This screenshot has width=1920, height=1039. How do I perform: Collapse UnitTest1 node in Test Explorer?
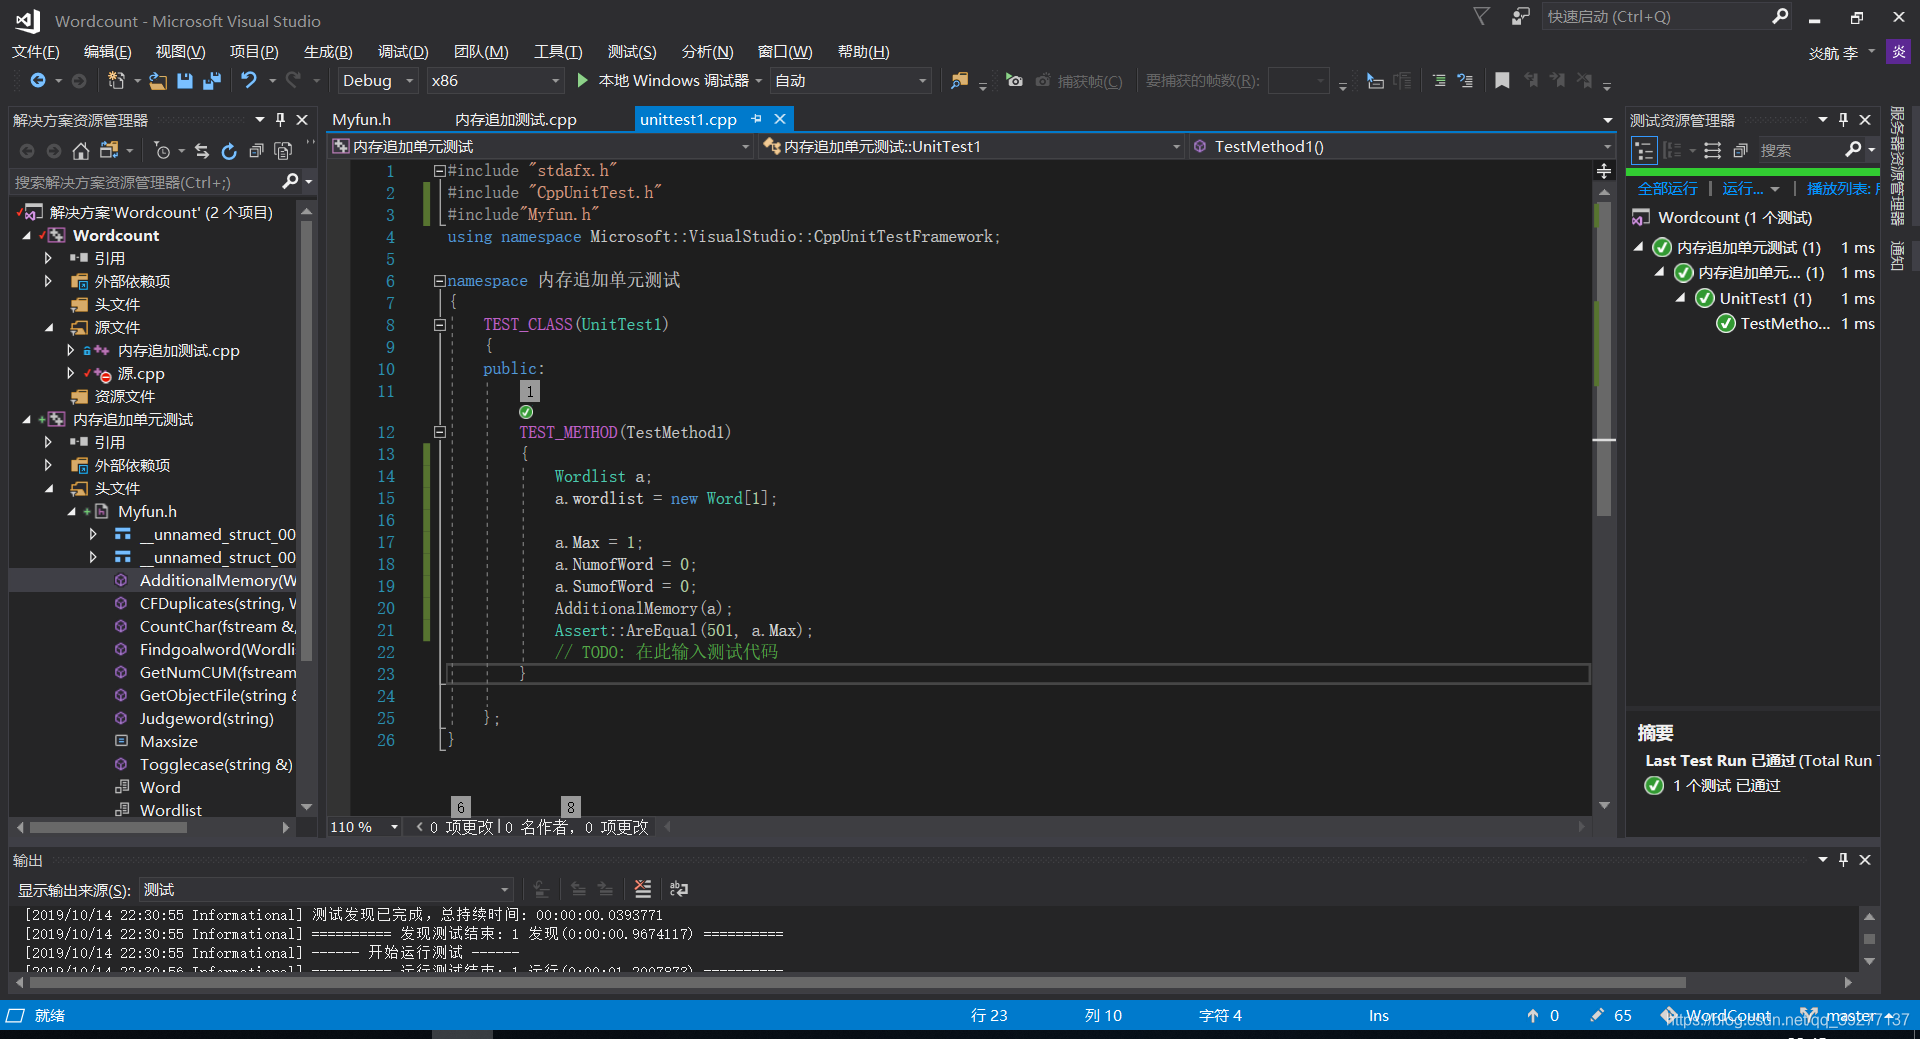point(1680,299)
